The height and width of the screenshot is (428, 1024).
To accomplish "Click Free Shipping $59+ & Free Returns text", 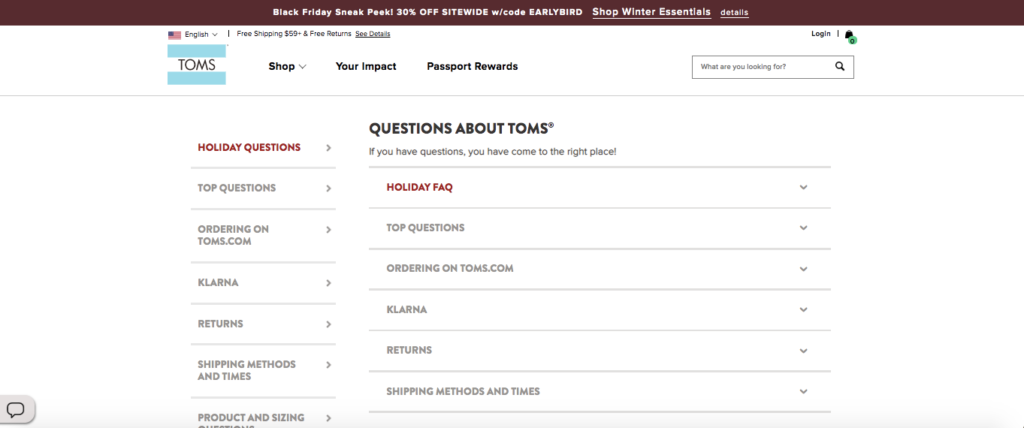I will [x=294, y=34].
